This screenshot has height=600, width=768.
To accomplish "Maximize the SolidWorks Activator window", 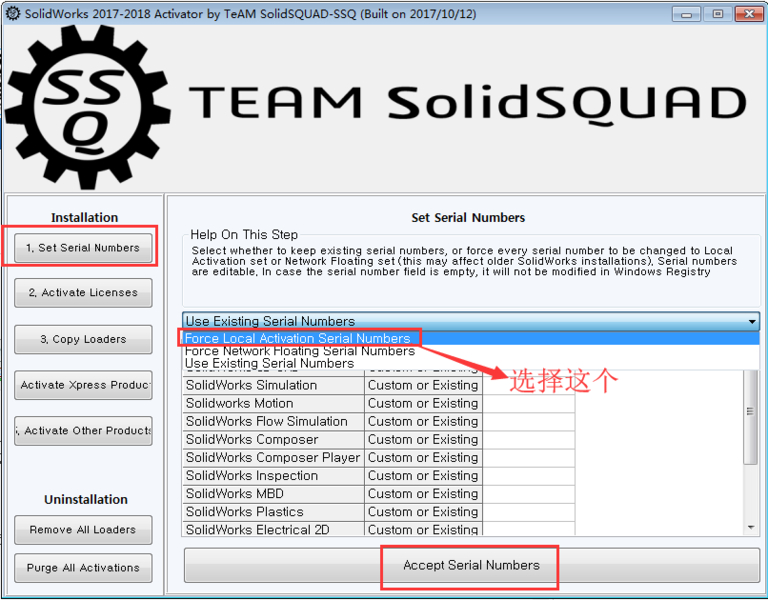I will pos(718,14).
